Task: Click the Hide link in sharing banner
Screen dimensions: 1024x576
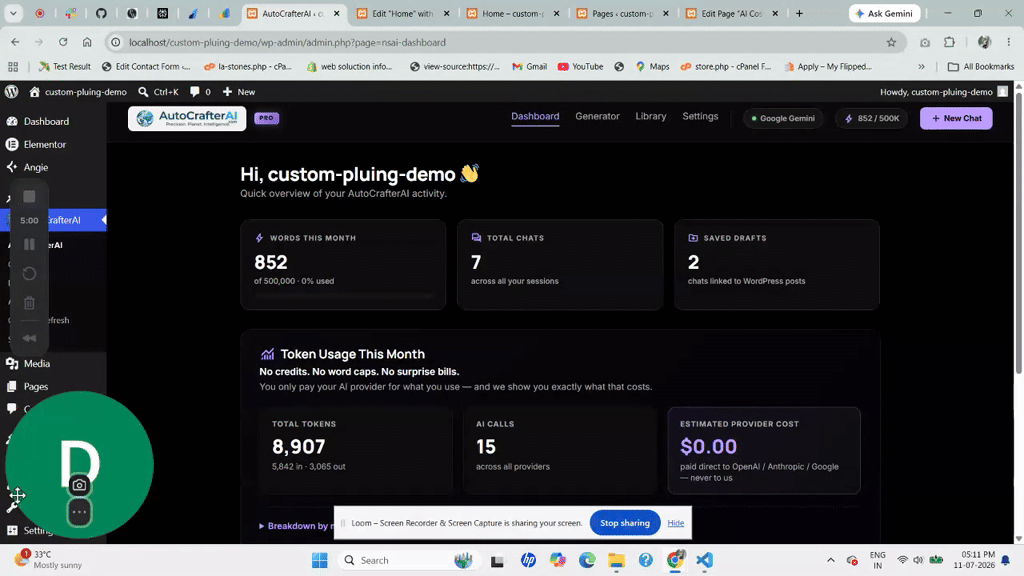Action: (x=676, y=522)
